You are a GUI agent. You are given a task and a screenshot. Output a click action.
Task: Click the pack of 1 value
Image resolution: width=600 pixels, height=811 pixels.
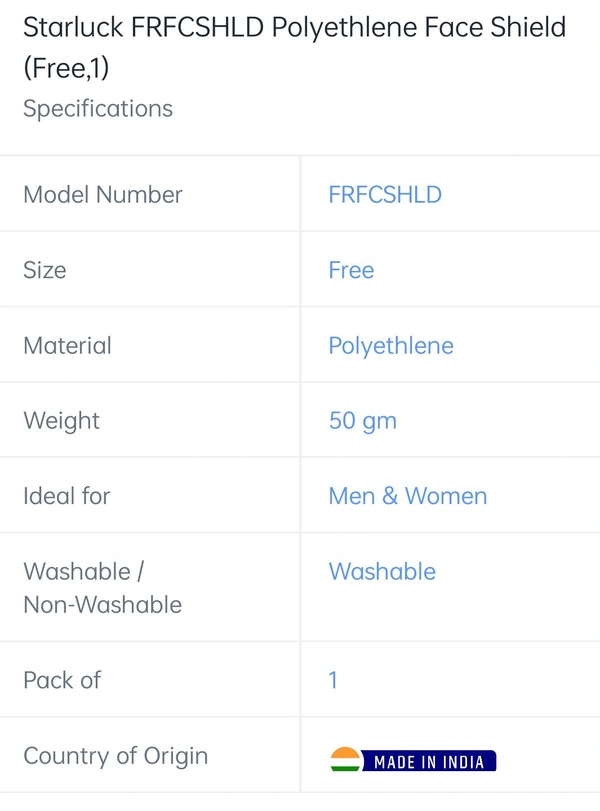click(x=333, y=680)
